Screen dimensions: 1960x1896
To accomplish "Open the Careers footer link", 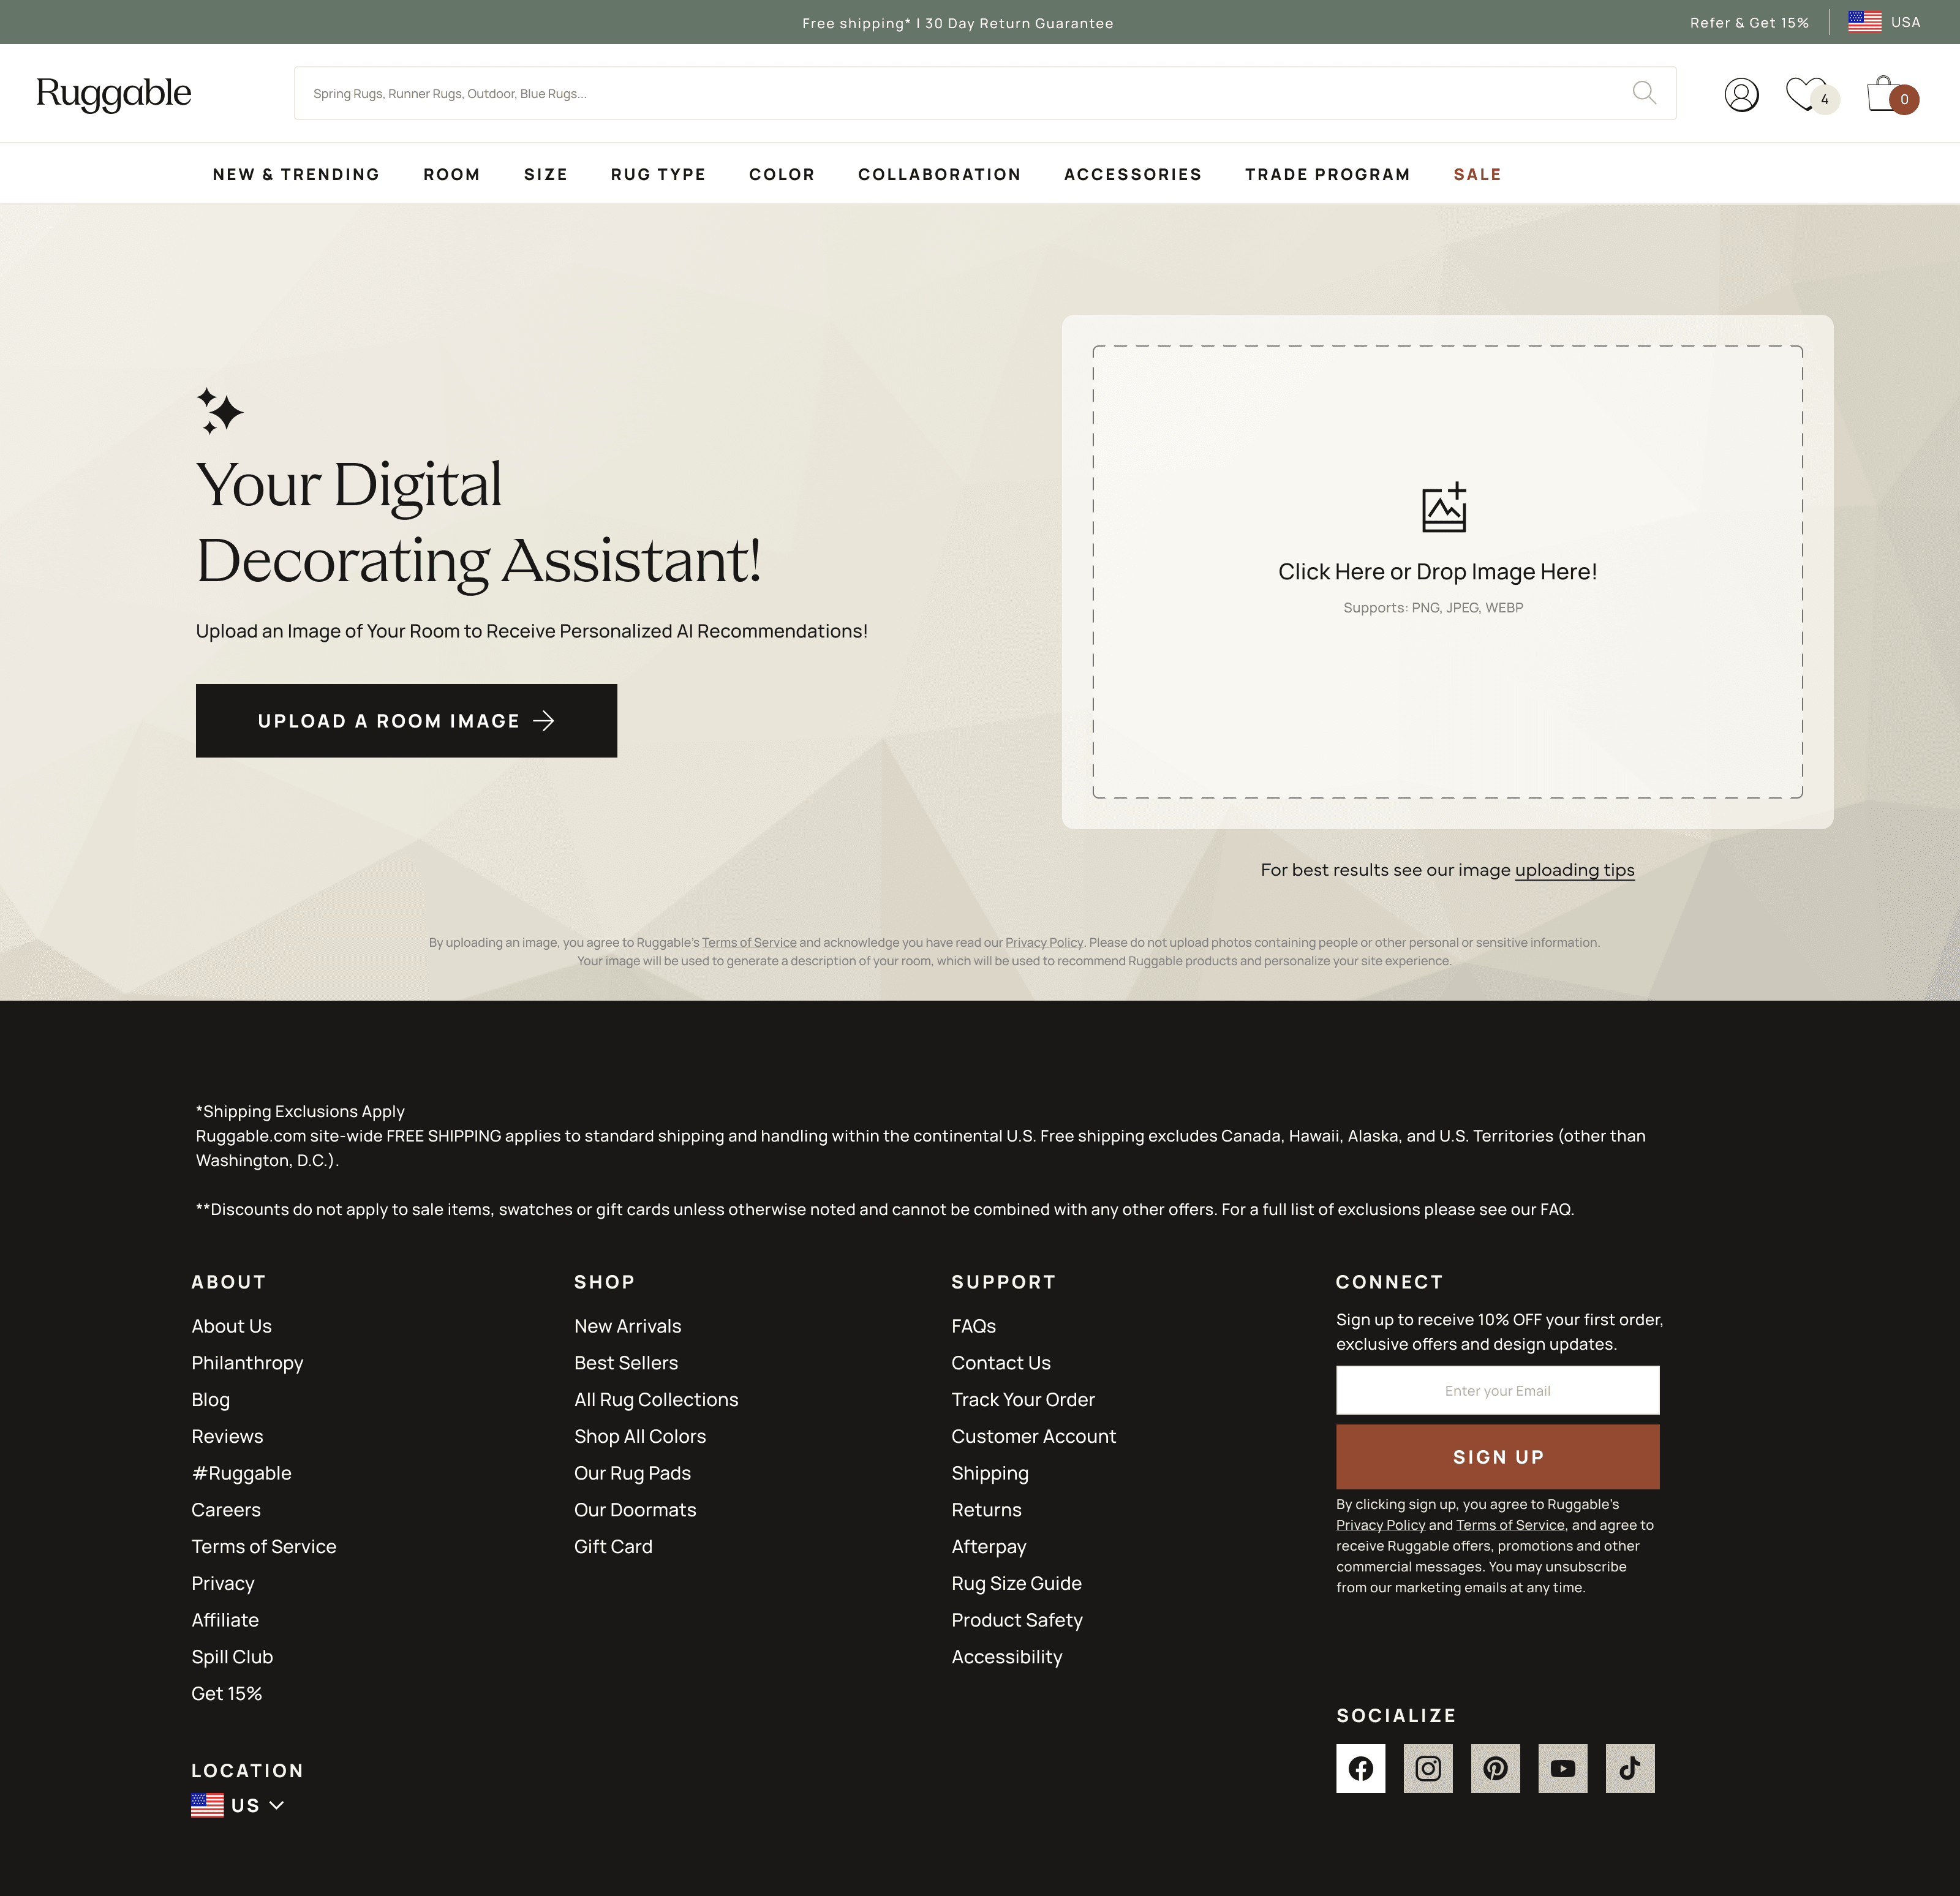I will pyautogui.click(x=226, y=1509).
